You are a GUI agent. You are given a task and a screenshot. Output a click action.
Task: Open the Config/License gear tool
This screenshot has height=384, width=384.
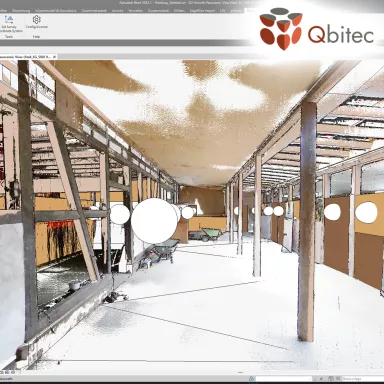tap(37, 22)
